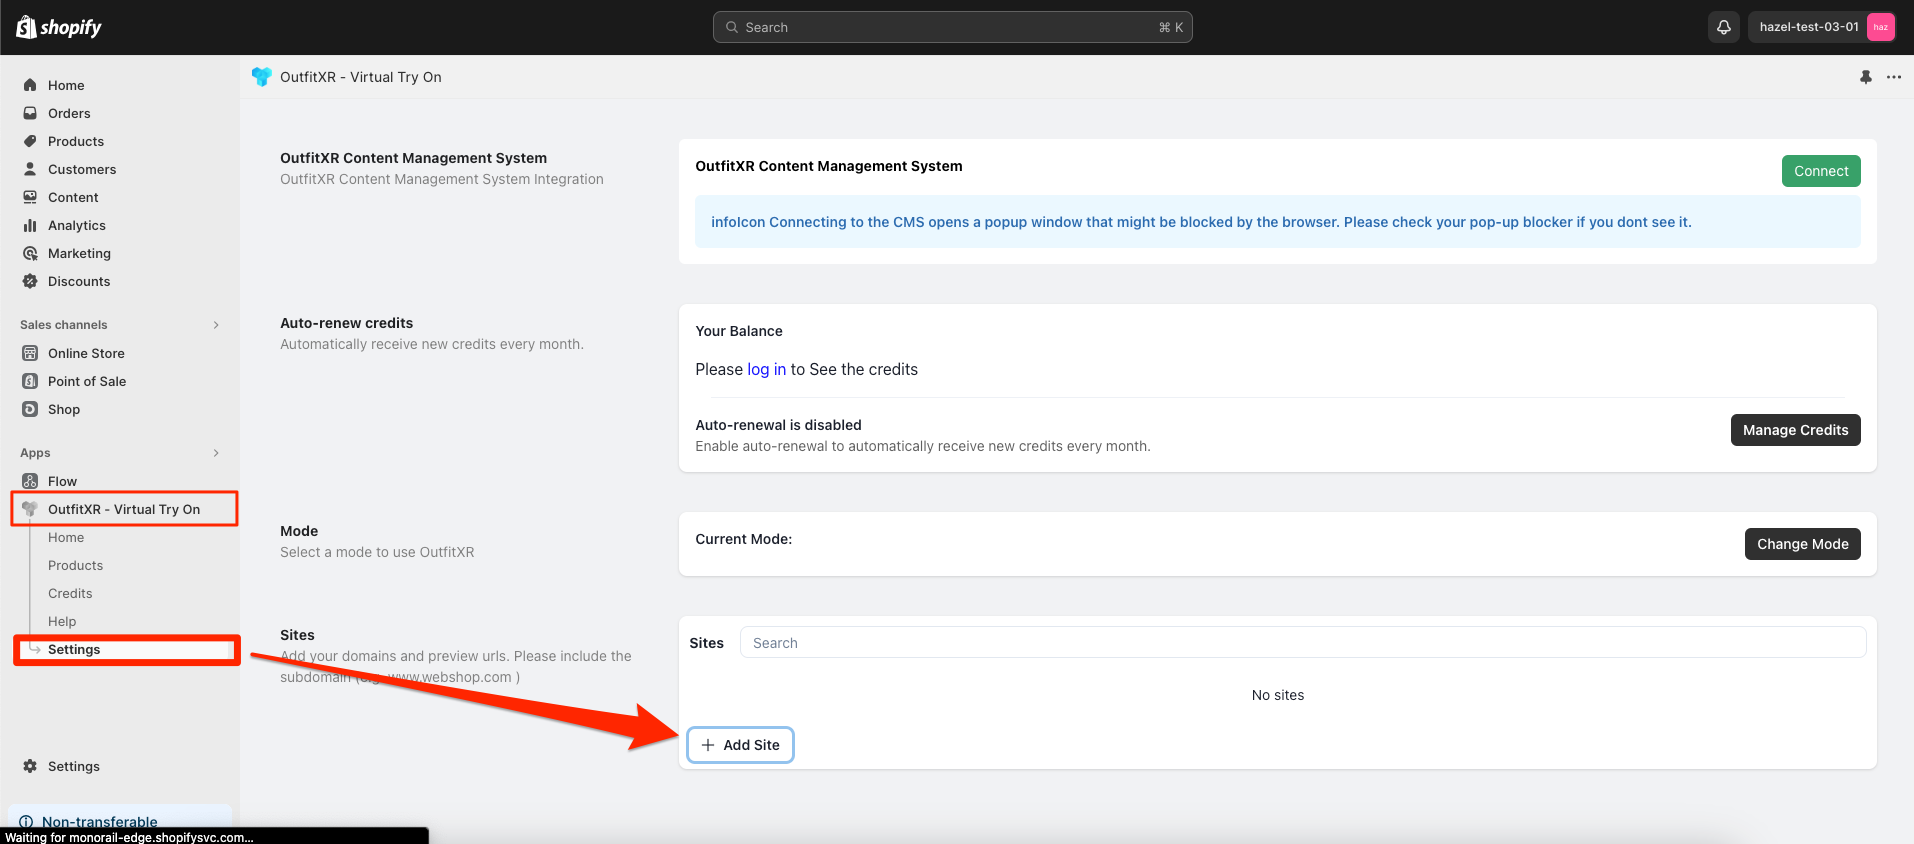Expand the Apps section chevron
This screenshot has width=1914, height=844.
coord(216,453)
